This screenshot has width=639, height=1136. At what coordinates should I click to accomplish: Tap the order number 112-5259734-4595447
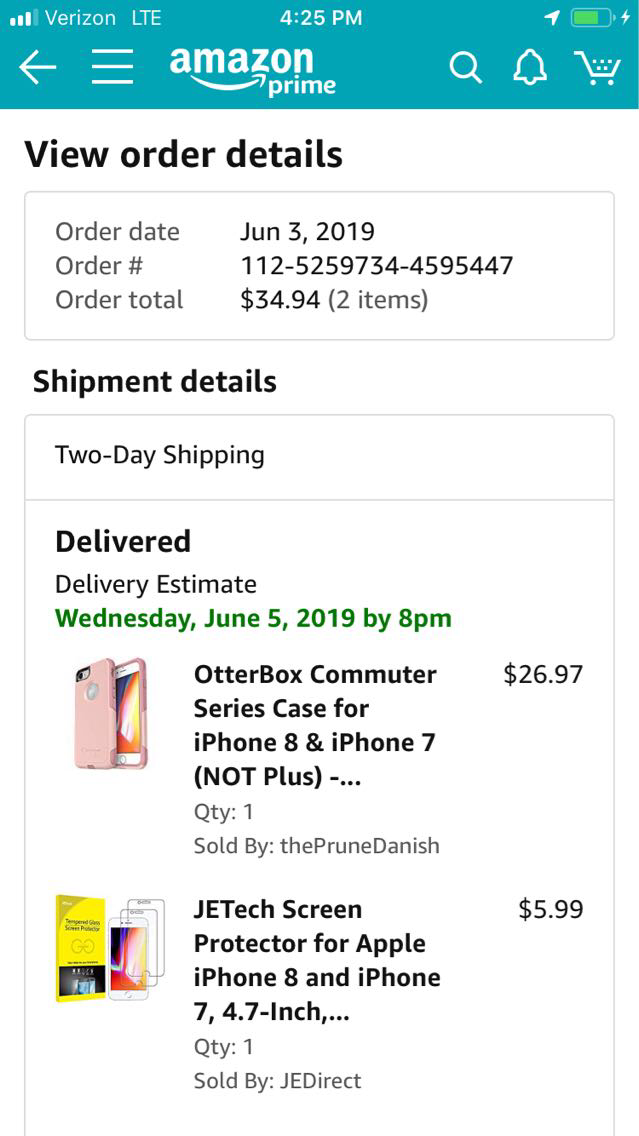coord(376,266)
